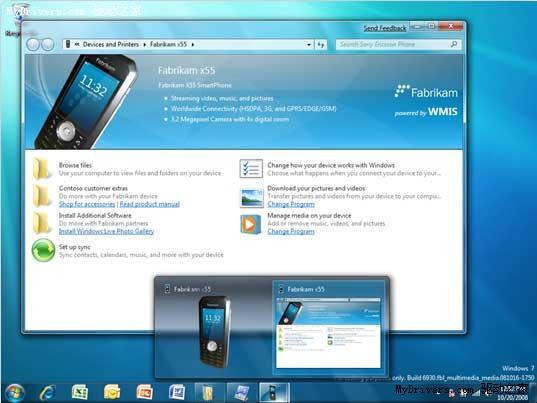
Task: Open the Shop for accessories link
Action: point(87,204)
